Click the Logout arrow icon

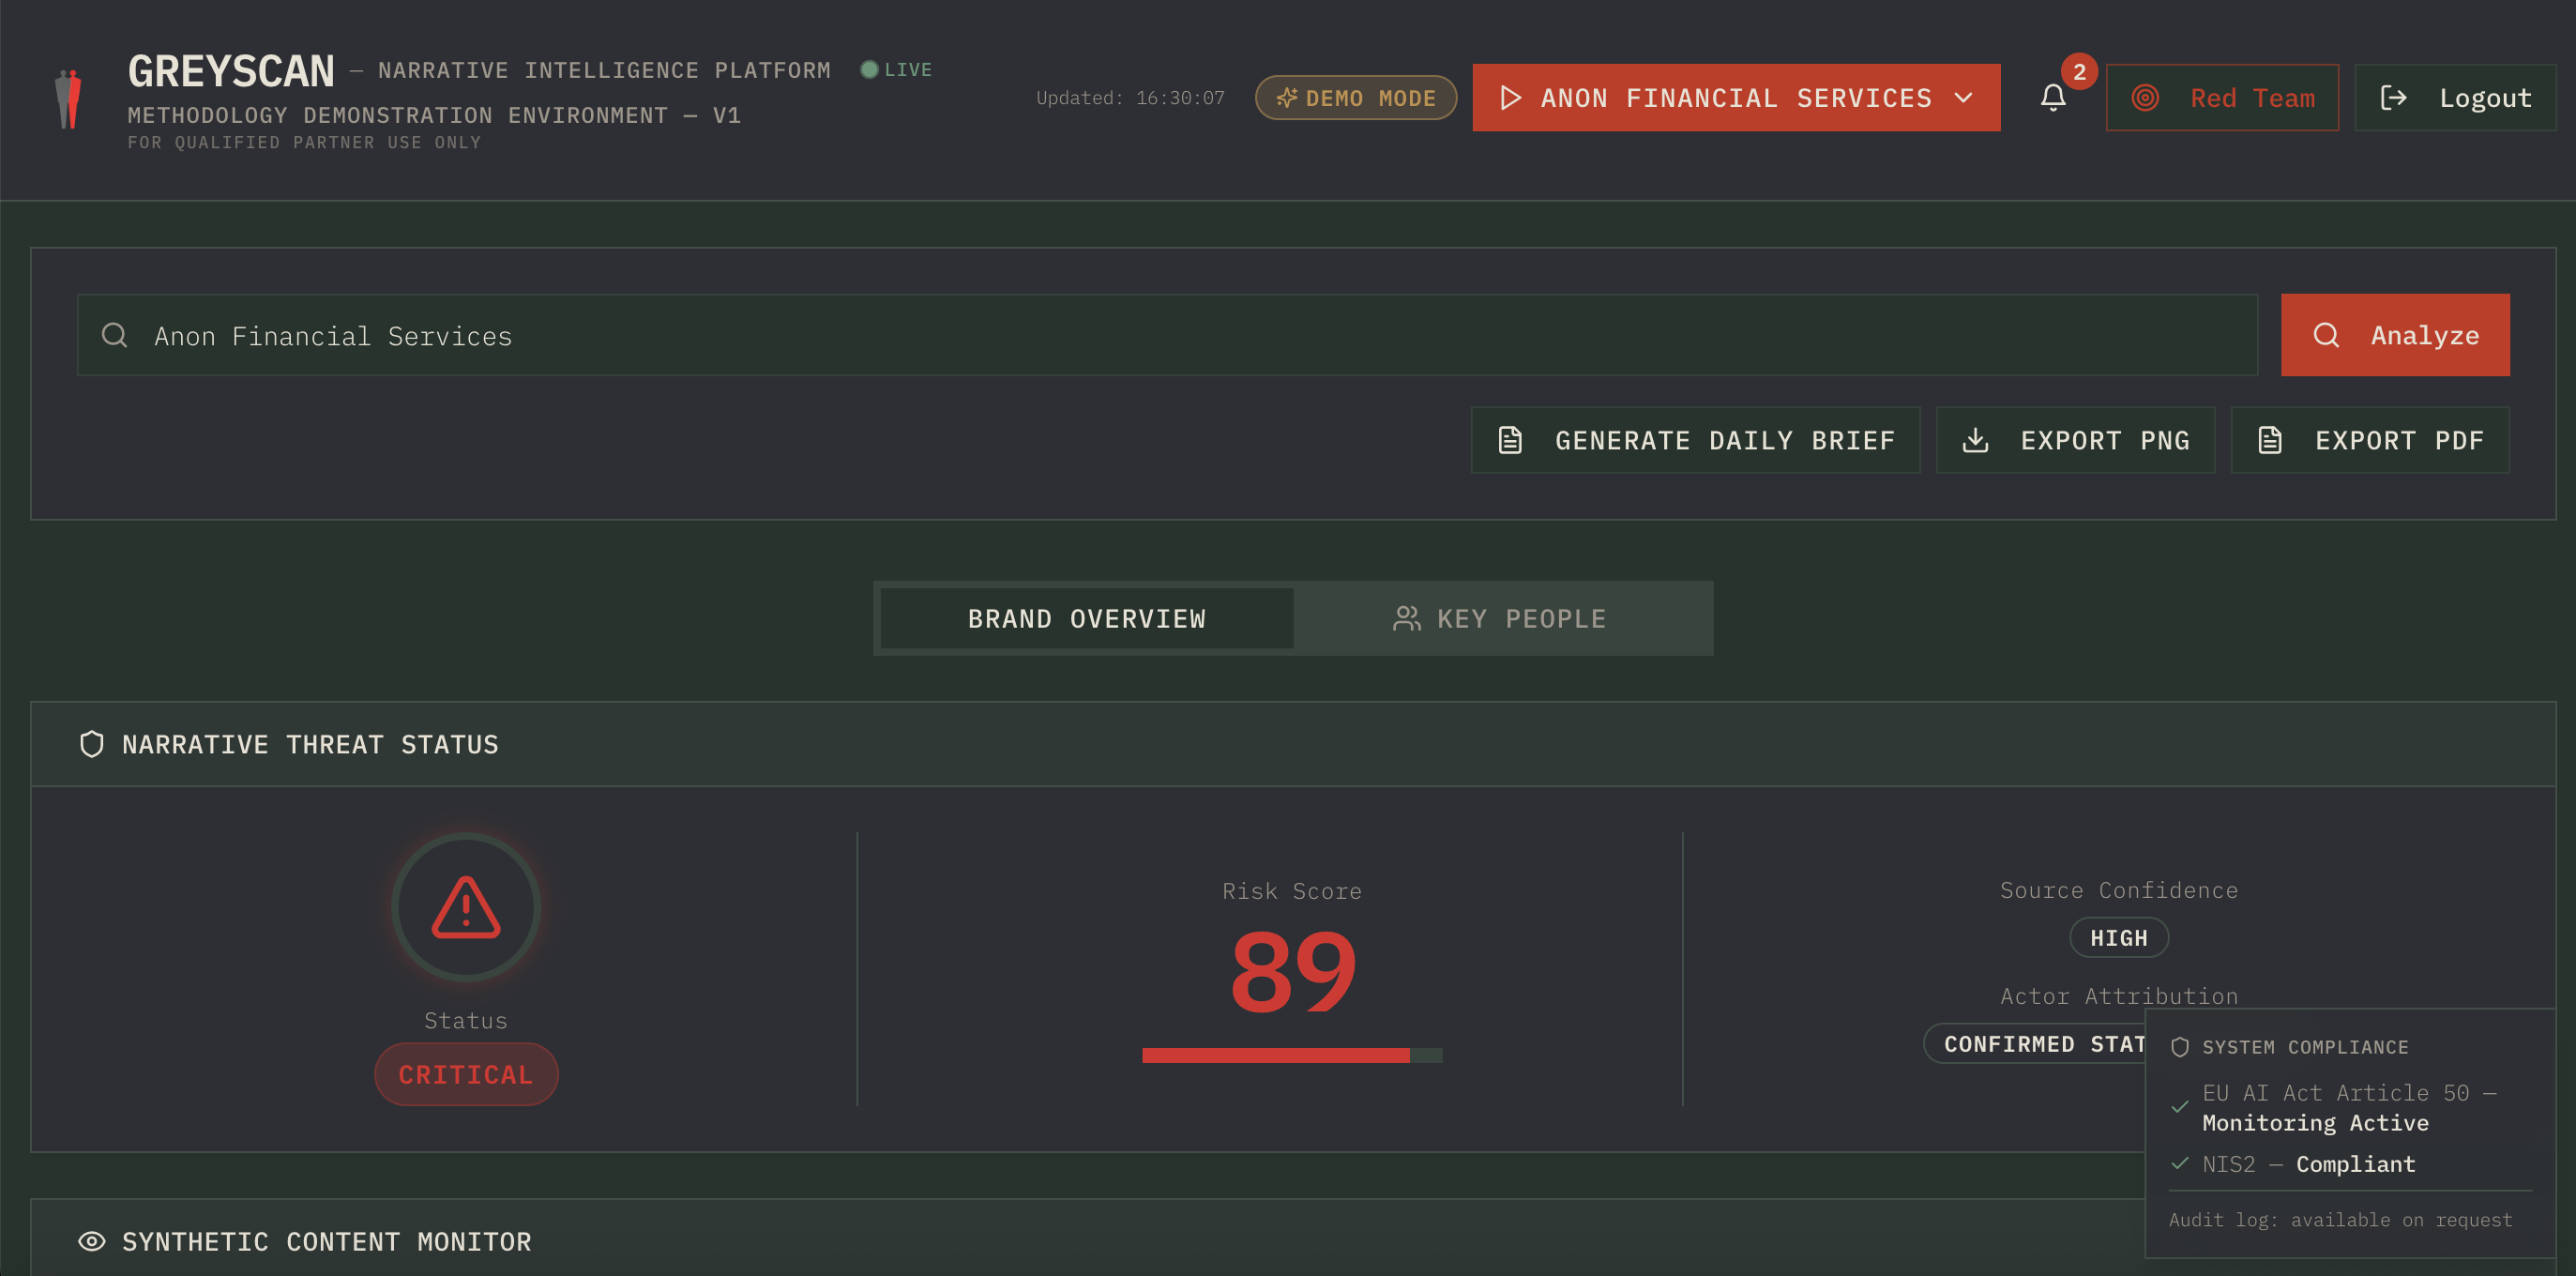tap(2393, 98)
